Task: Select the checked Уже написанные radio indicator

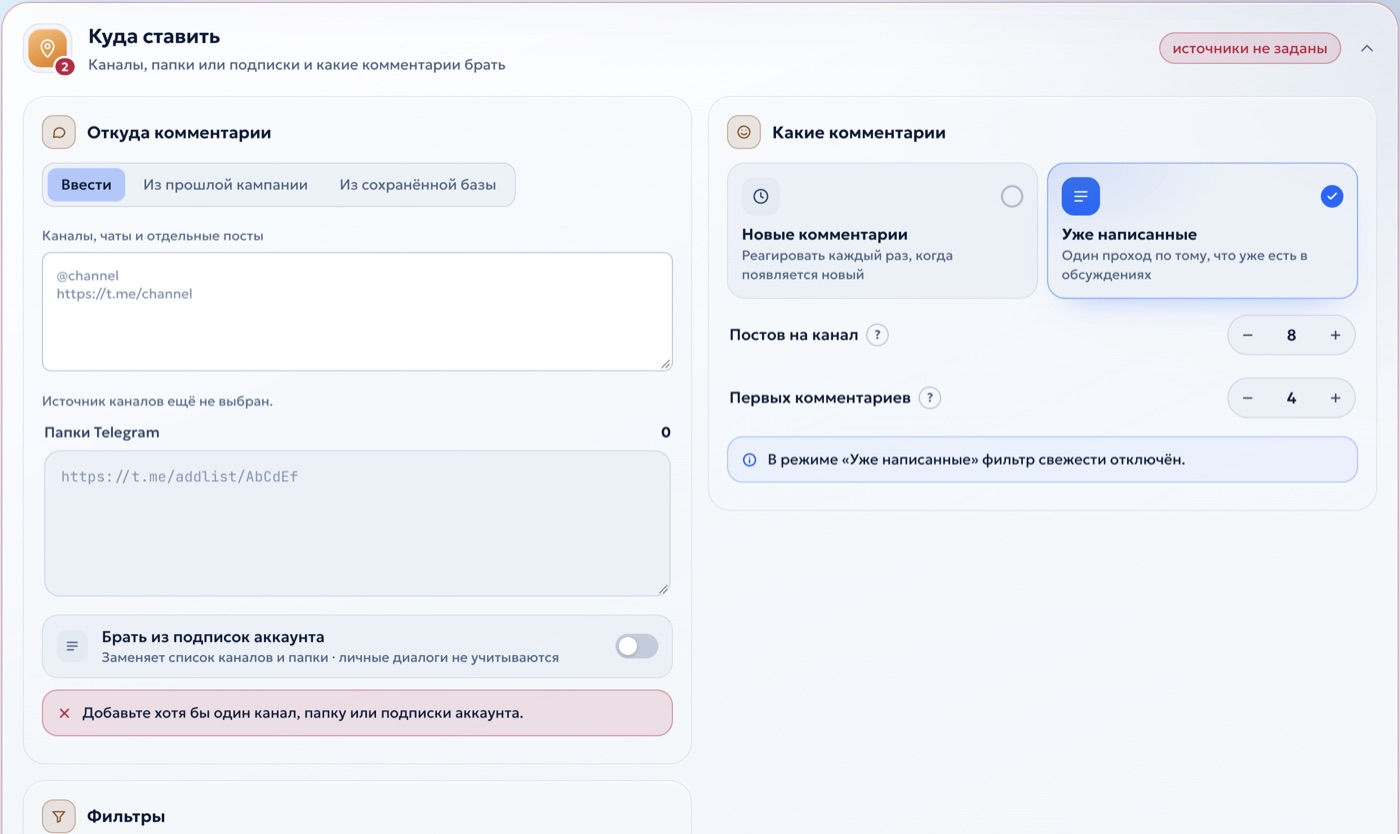Action: (x=1332, y=196)
